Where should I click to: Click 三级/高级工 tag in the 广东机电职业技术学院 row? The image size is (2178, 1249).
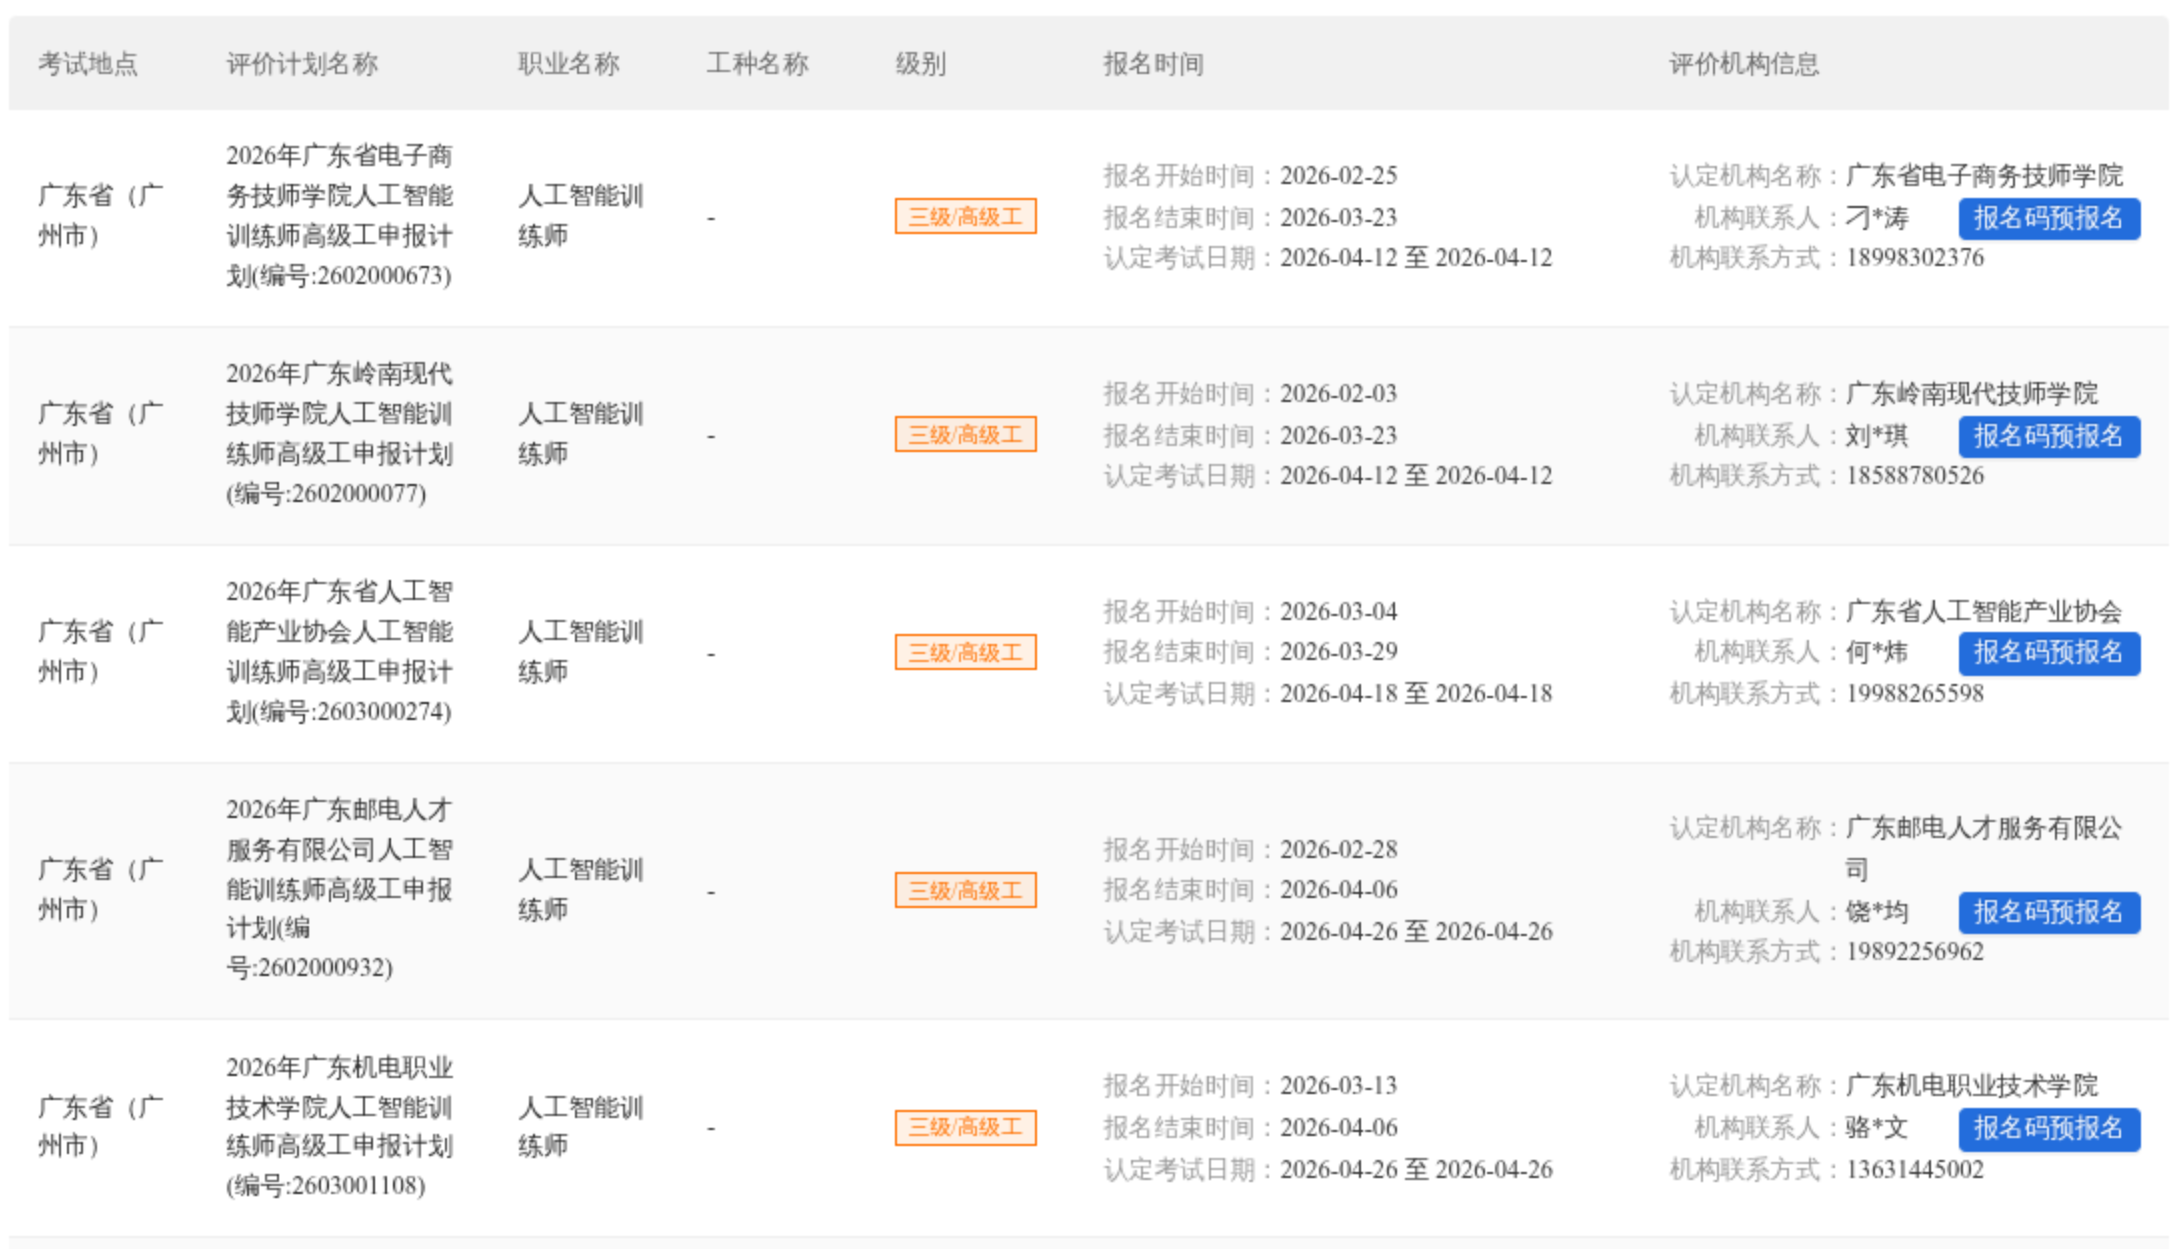pos(965,1128)
